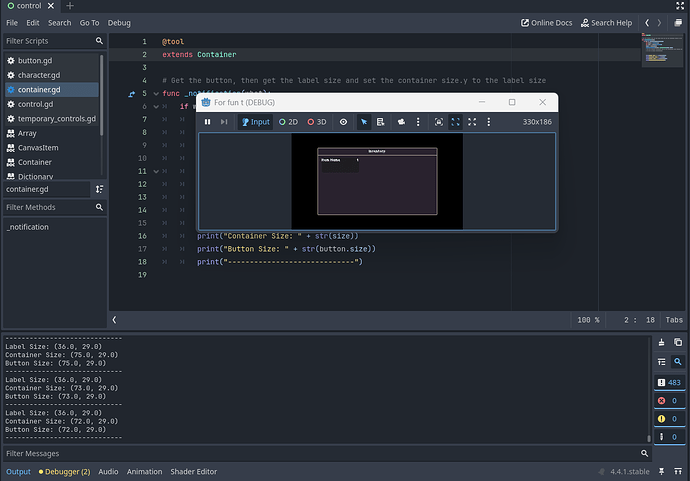Toggle the Input mode button
690x481 pixels.
coord(255,122)
